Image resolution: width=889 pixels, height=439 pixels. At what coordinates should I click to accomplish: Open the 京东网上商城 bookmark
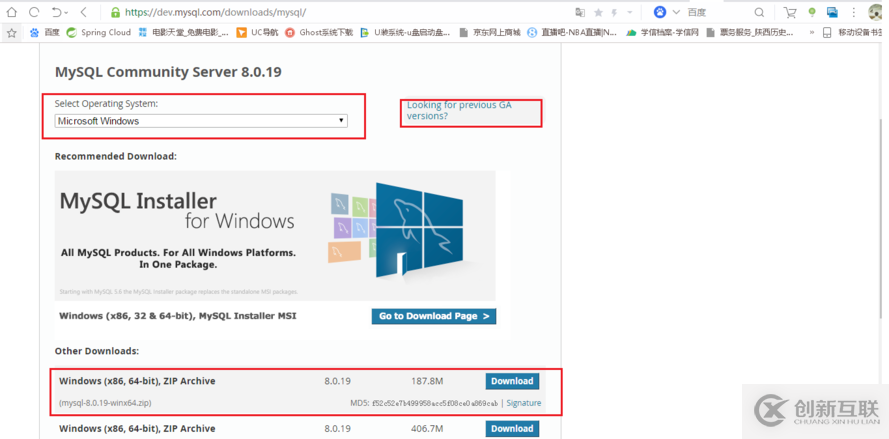(x=490, y=33)
